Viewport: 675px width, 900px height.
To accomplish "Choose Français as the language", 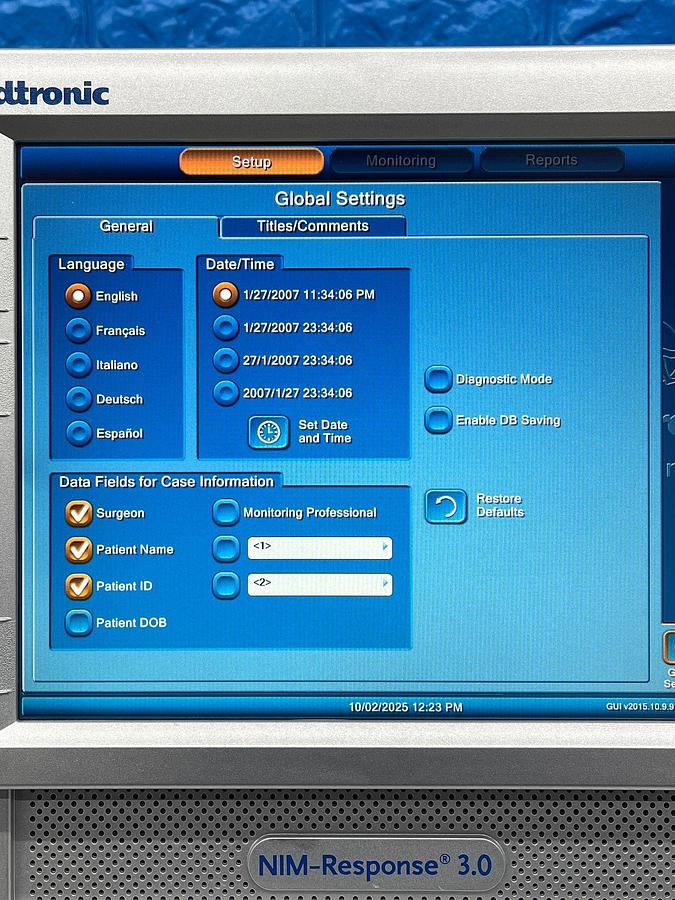I will [78, 331].
